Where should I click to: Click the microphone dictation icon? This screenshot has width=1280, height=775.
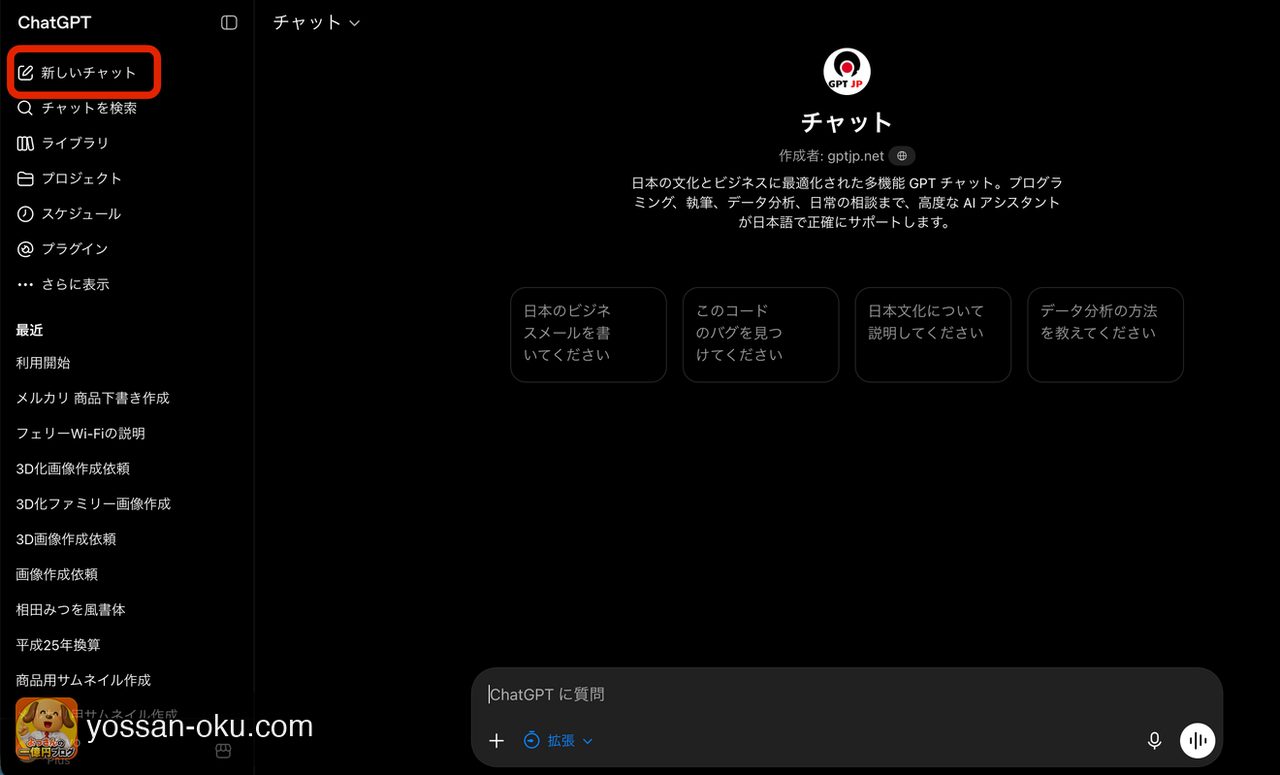click(x=1154, y=741)
